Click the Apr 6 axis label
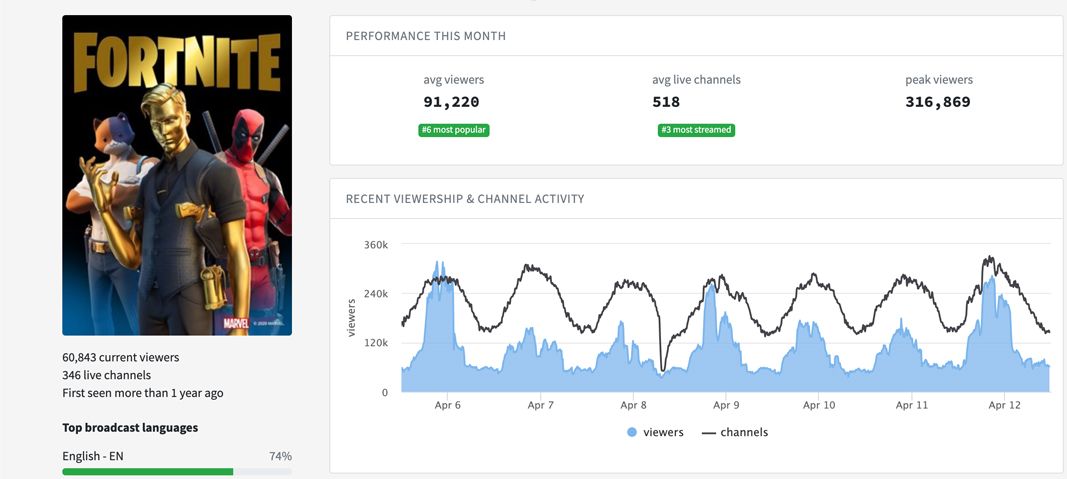Screen dimensions: 1067x479 (x=448, y=406)
